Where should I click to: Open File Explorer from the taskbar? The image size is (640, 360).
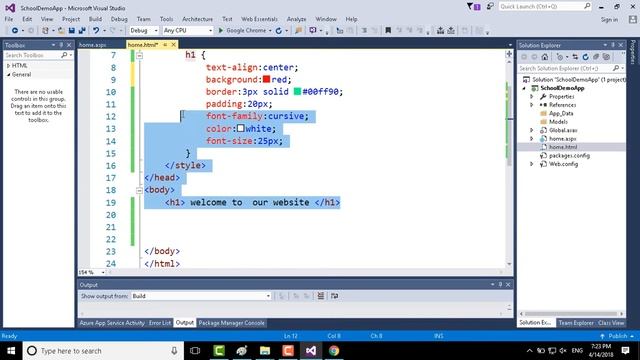[265, 351]
